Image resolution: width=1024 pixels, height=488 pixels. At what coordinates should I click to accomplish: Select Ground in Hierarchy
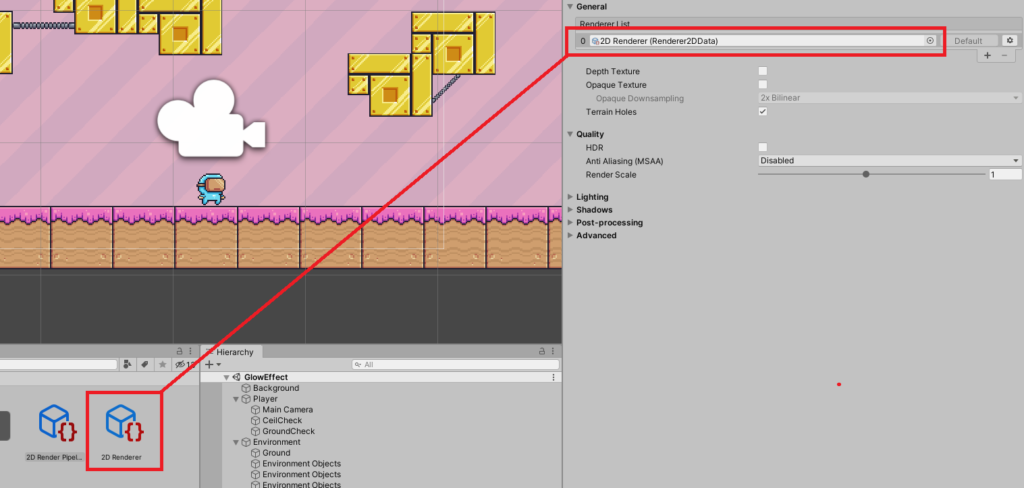tap(276, 453)
